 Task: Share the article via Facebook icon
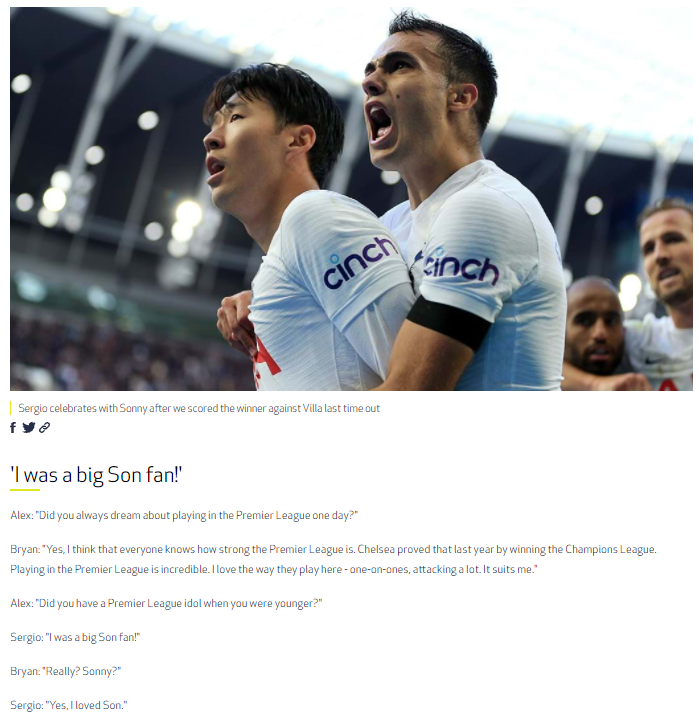[13, 428]
